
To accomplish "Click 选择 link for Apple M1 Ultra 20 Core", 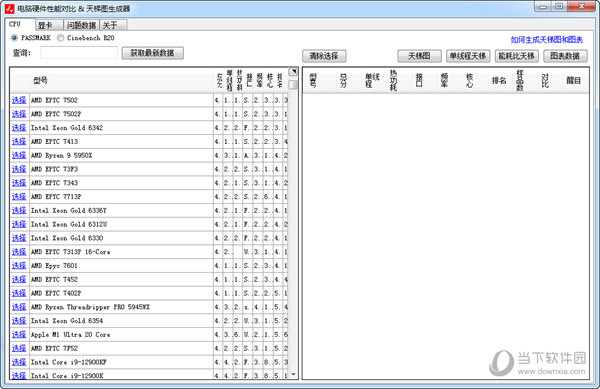I will point(19,334).
